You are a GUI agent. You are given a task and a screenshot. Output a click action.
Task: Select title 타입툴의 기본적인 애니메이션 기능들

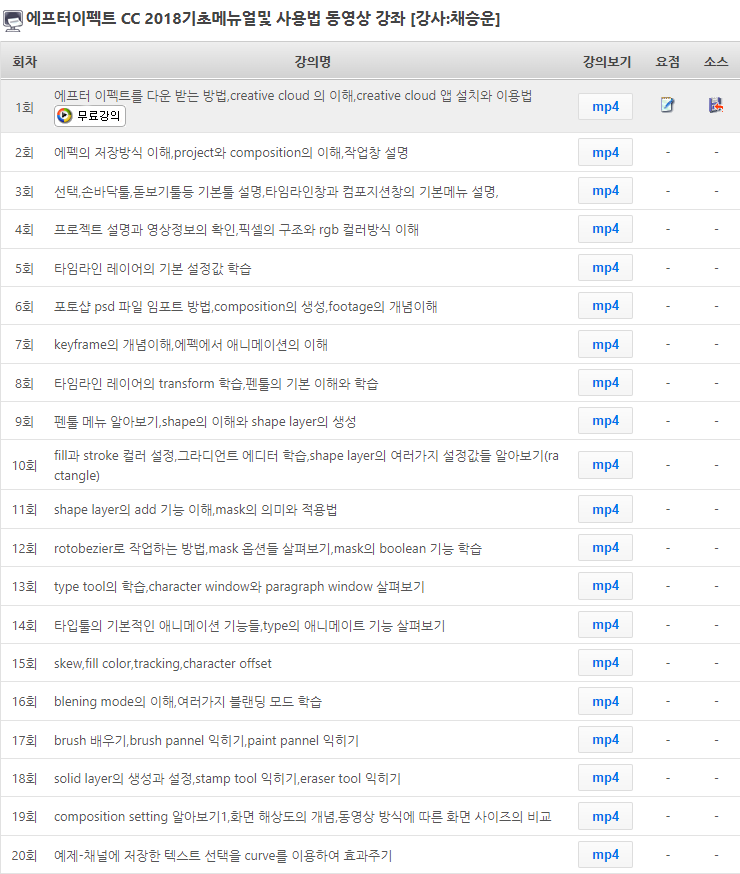249,626
